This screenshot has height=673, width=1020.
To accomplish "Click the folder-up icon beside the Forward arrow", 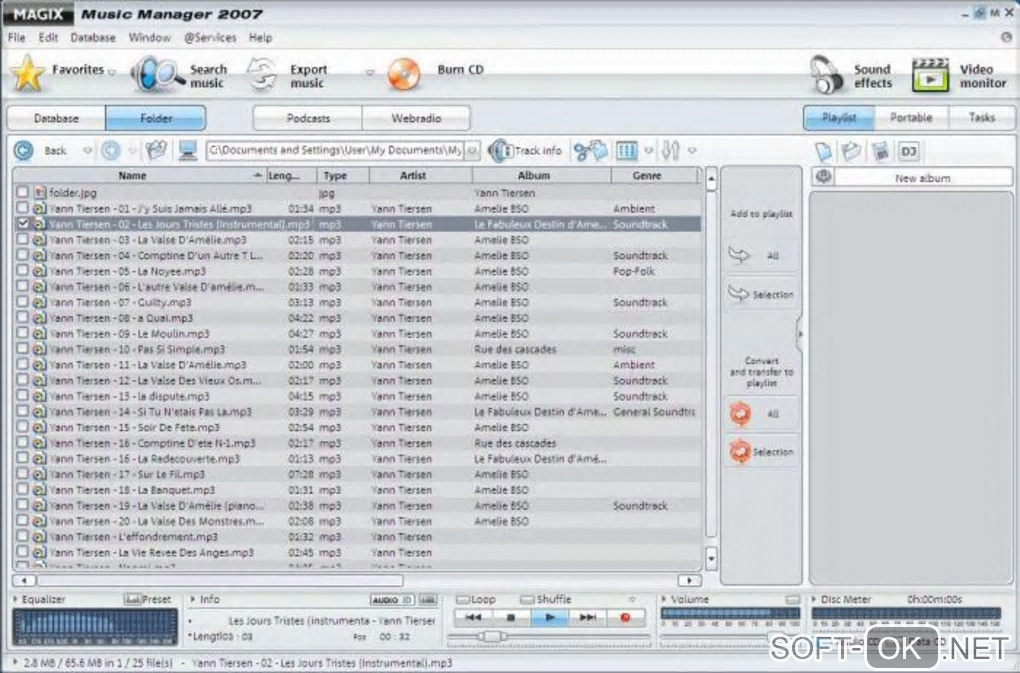I will 156,150.
